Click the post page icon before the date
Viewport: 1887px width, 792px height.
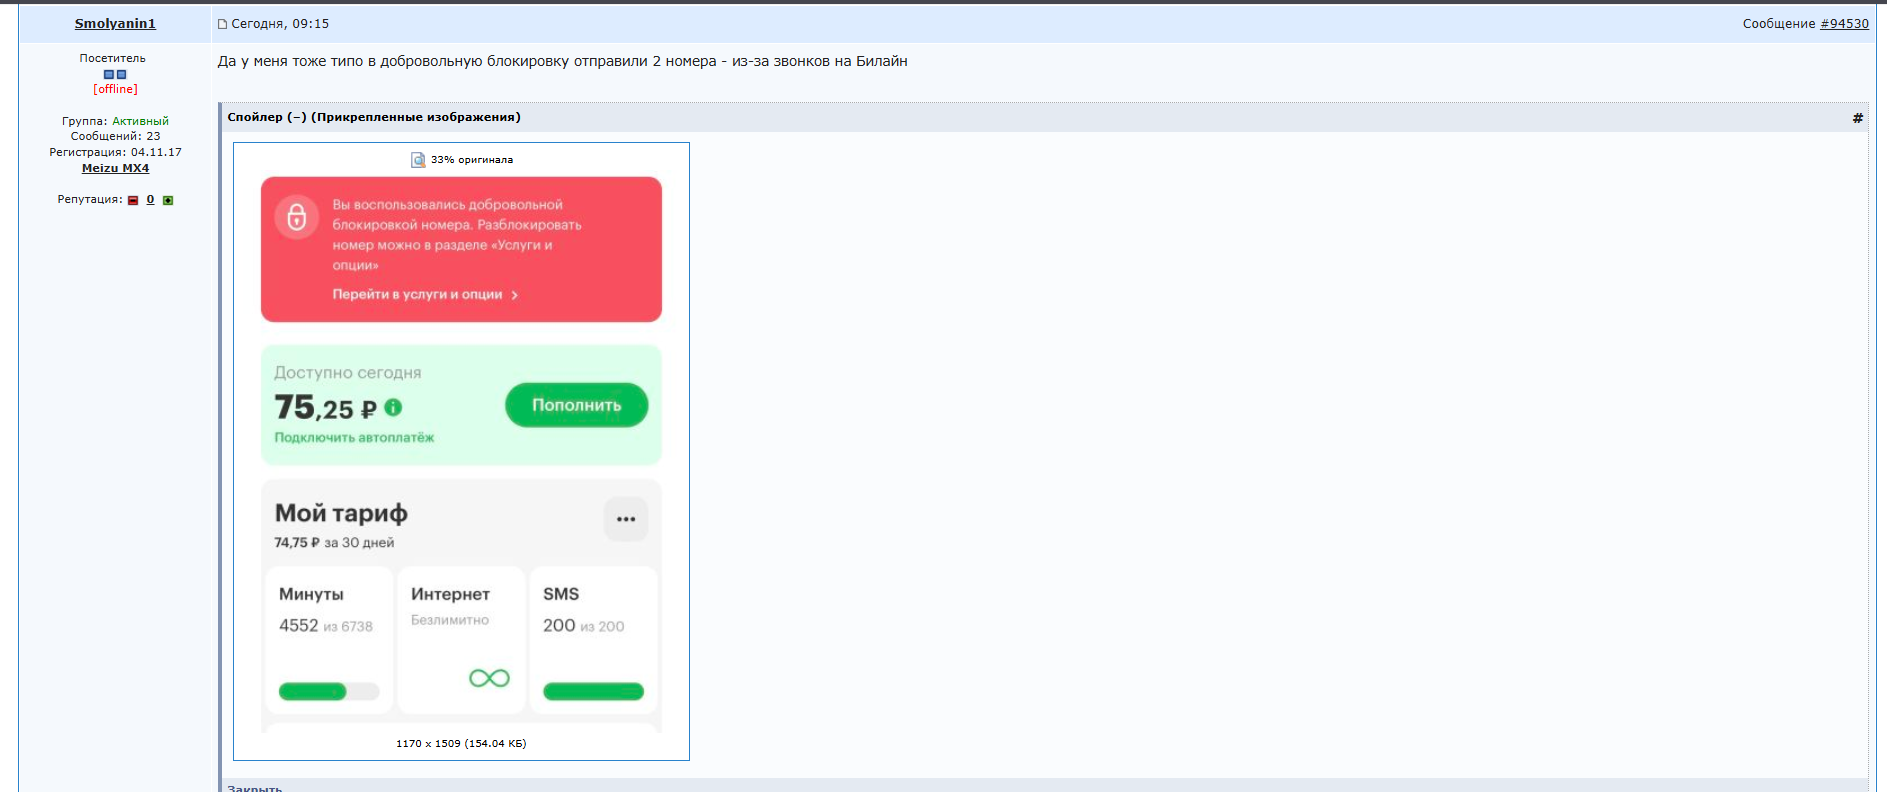[223, 24]
